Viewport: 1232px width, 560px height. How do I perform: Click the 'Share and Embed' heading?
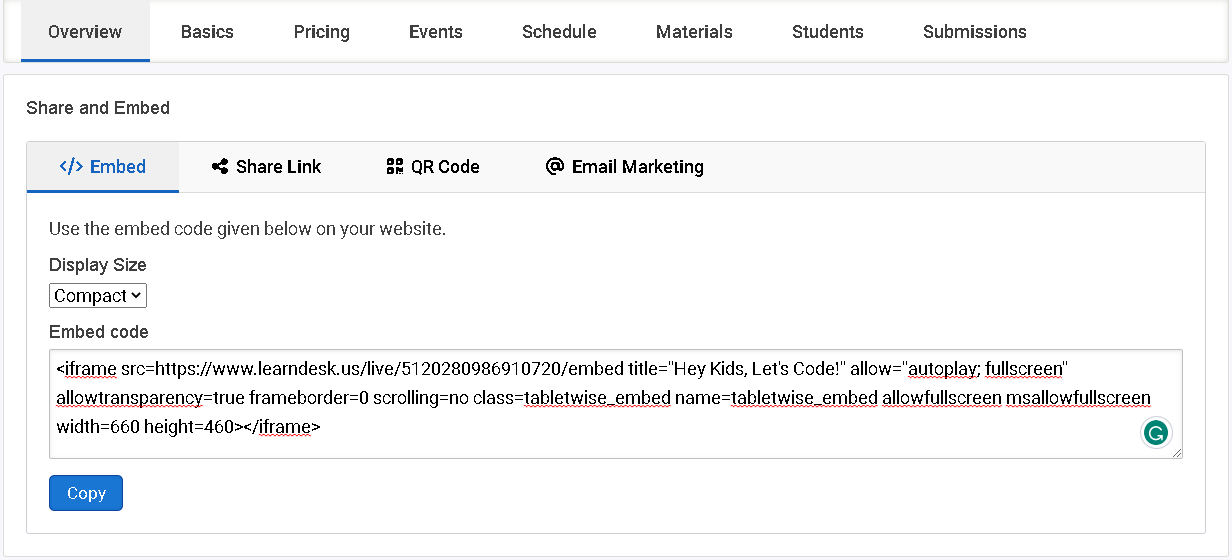[x=98, y=108]
